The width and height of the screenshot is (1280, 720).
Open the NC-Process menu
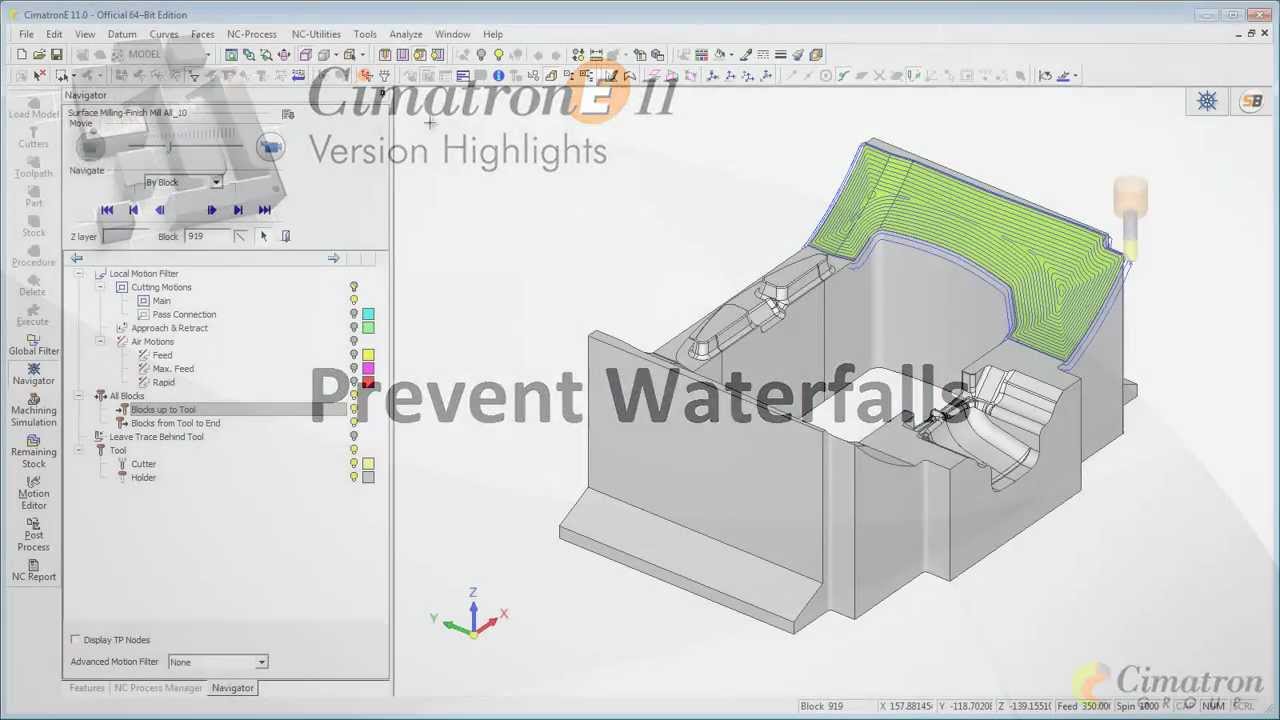[x=252, y=34]
